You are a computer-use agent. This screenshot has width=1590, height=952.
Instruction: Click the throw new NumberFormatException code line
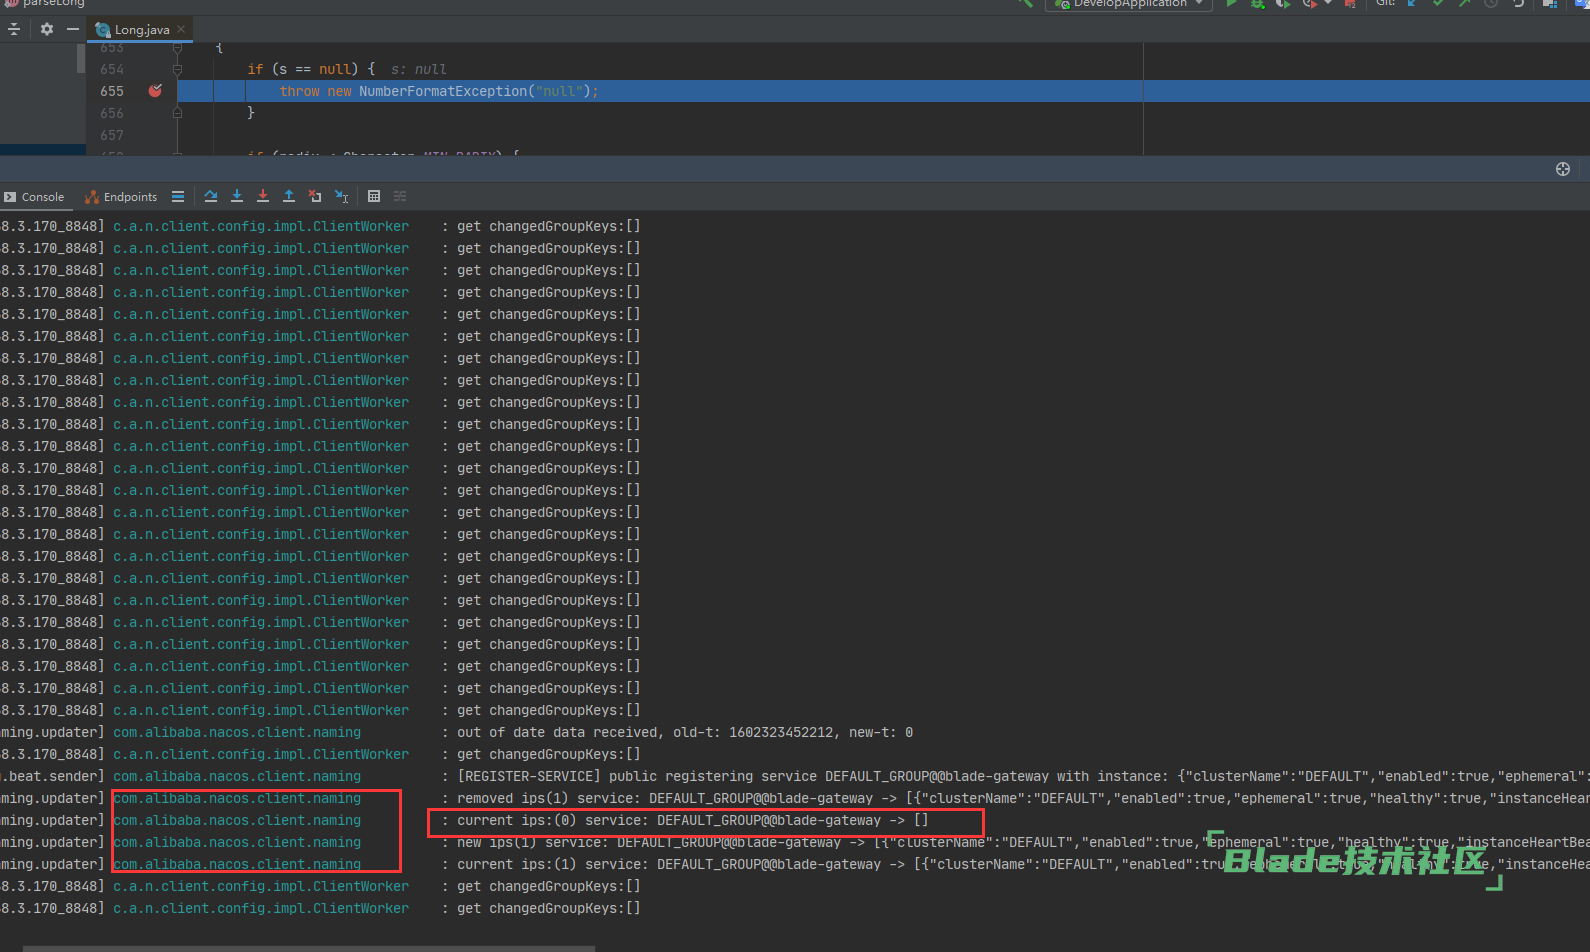[439, 91]
